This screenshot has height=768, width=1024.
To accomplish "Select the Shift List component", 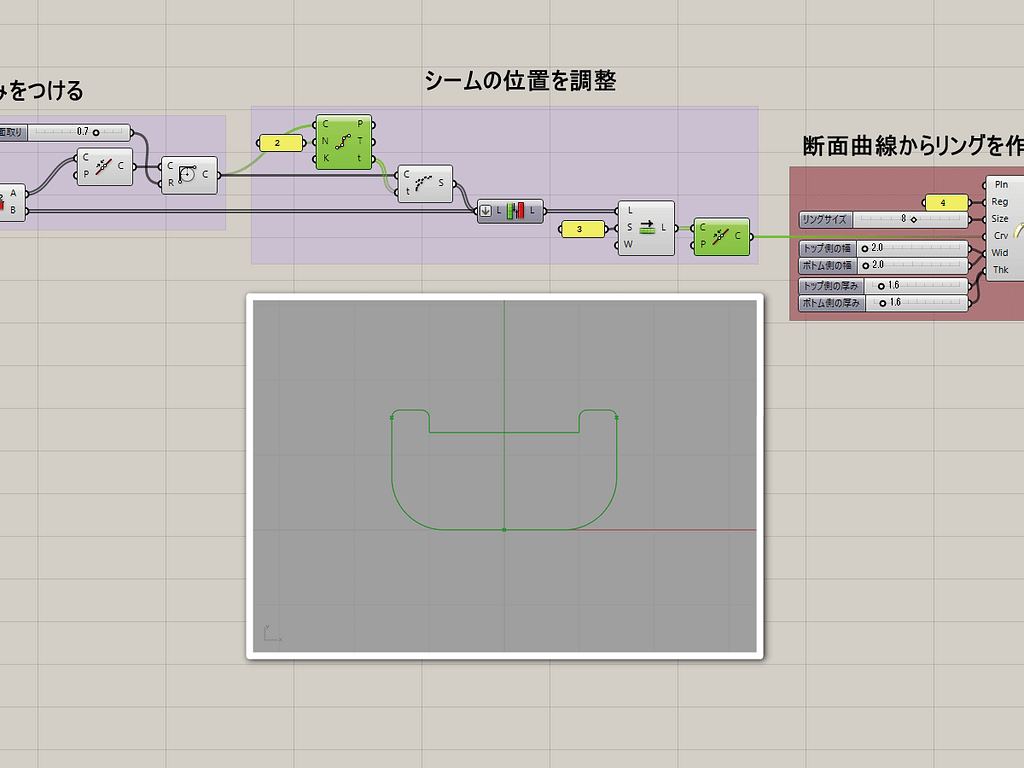I will coord(645,228).
